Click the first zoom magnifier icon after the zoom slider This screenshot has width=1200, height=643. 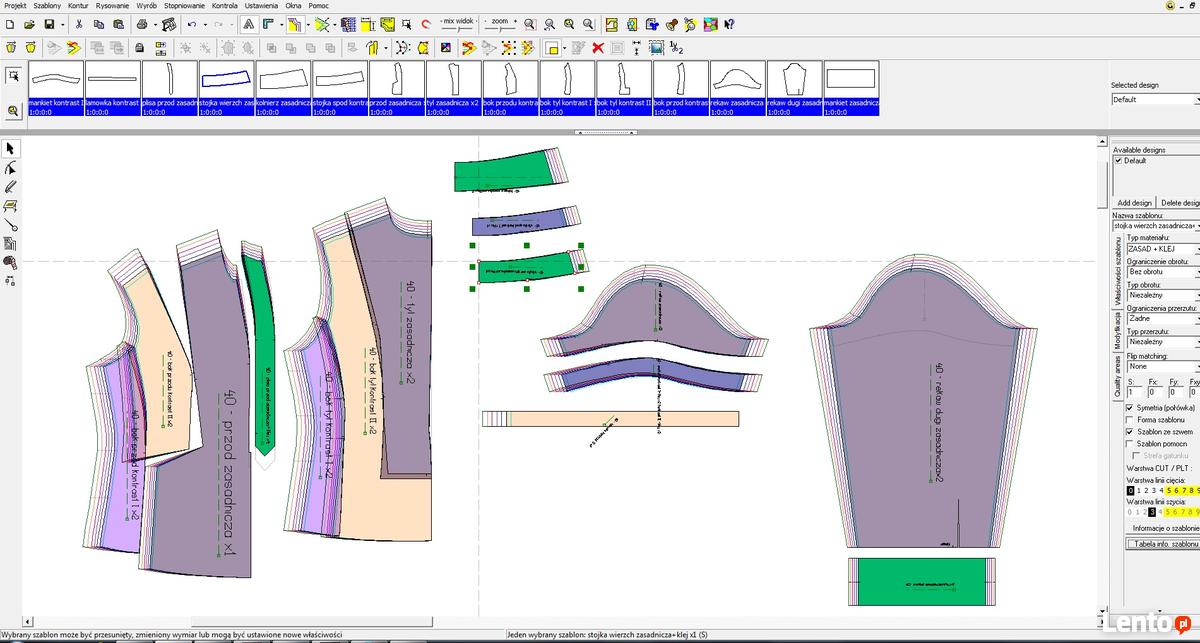pos(529,24)
